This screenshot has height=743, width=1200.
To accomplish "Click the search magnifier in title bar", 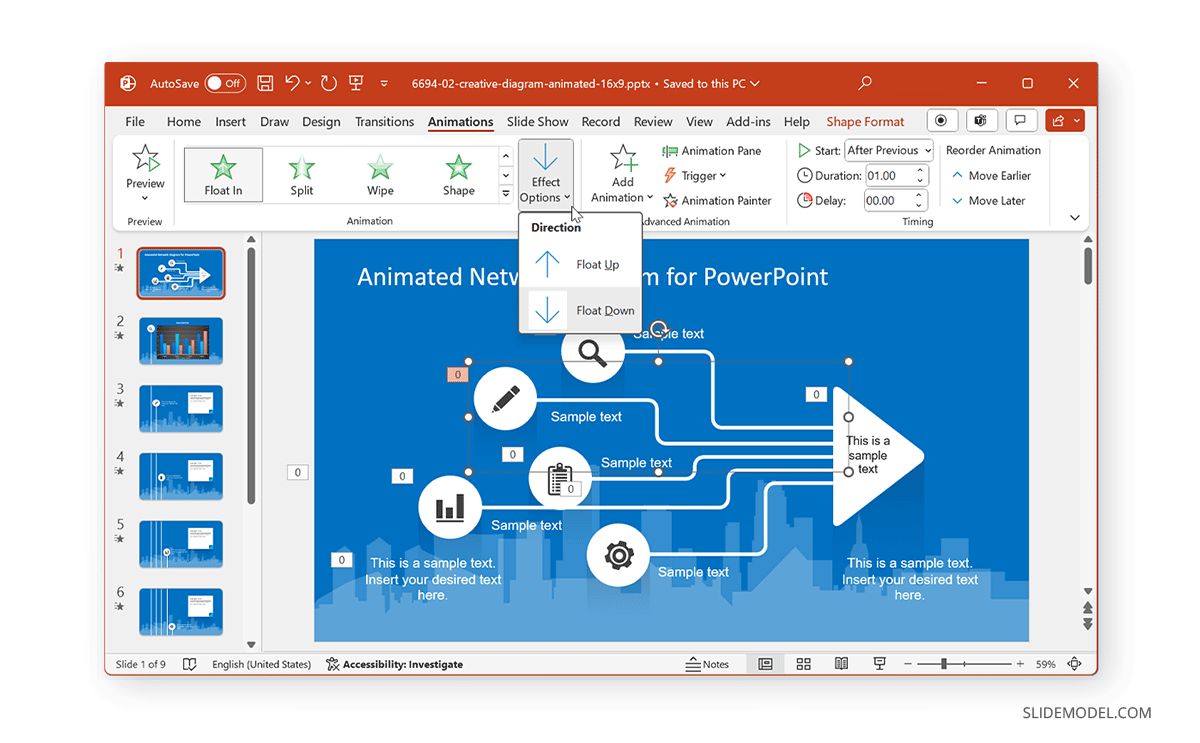I will (865, 84).
